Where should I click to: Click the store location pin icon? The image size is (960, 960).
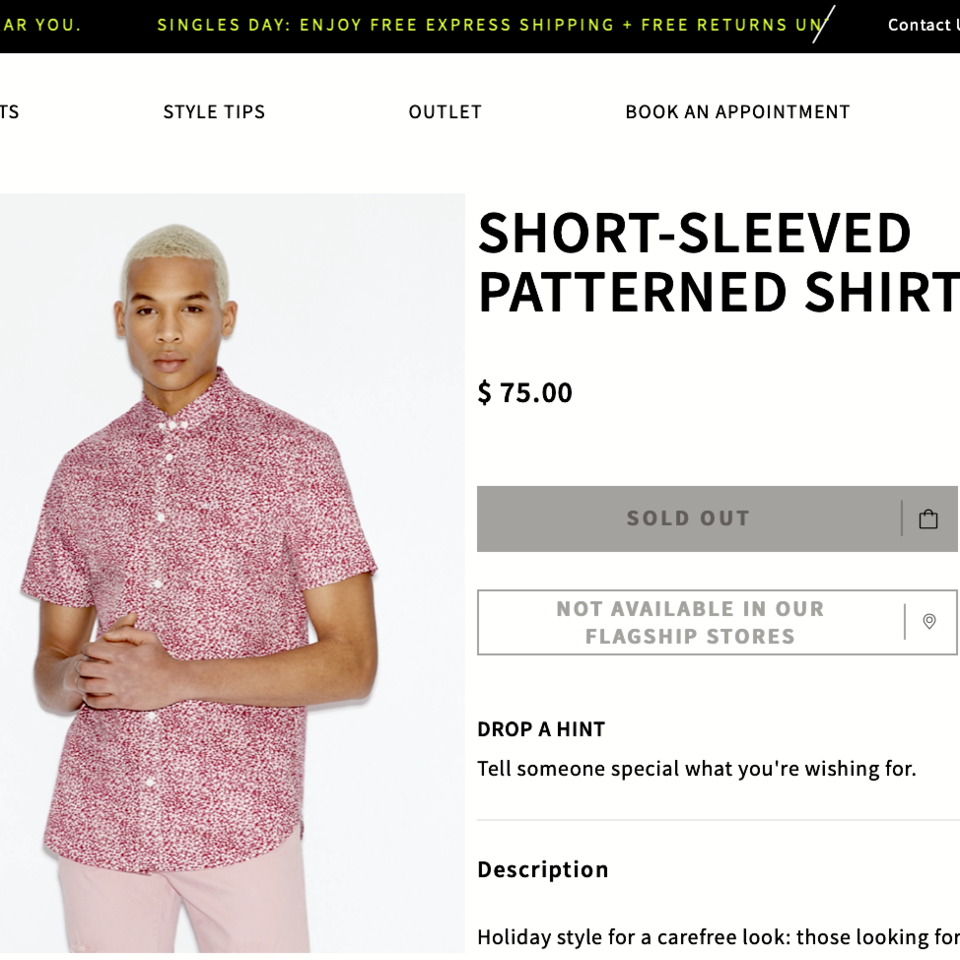coord(929,622)
